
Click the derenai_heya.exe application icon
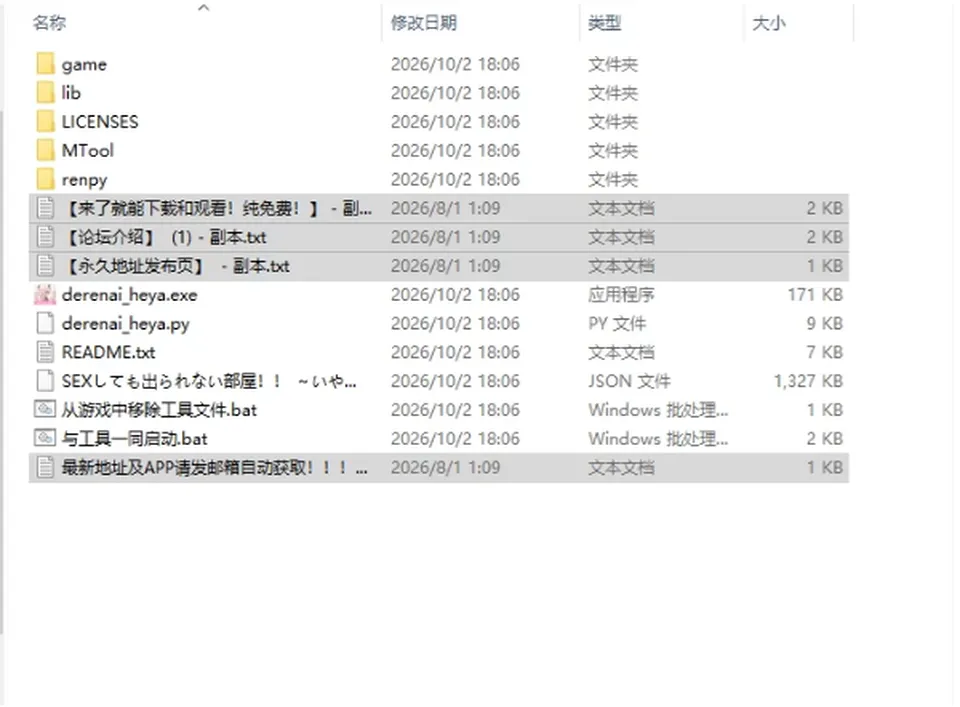pos(45,294)
